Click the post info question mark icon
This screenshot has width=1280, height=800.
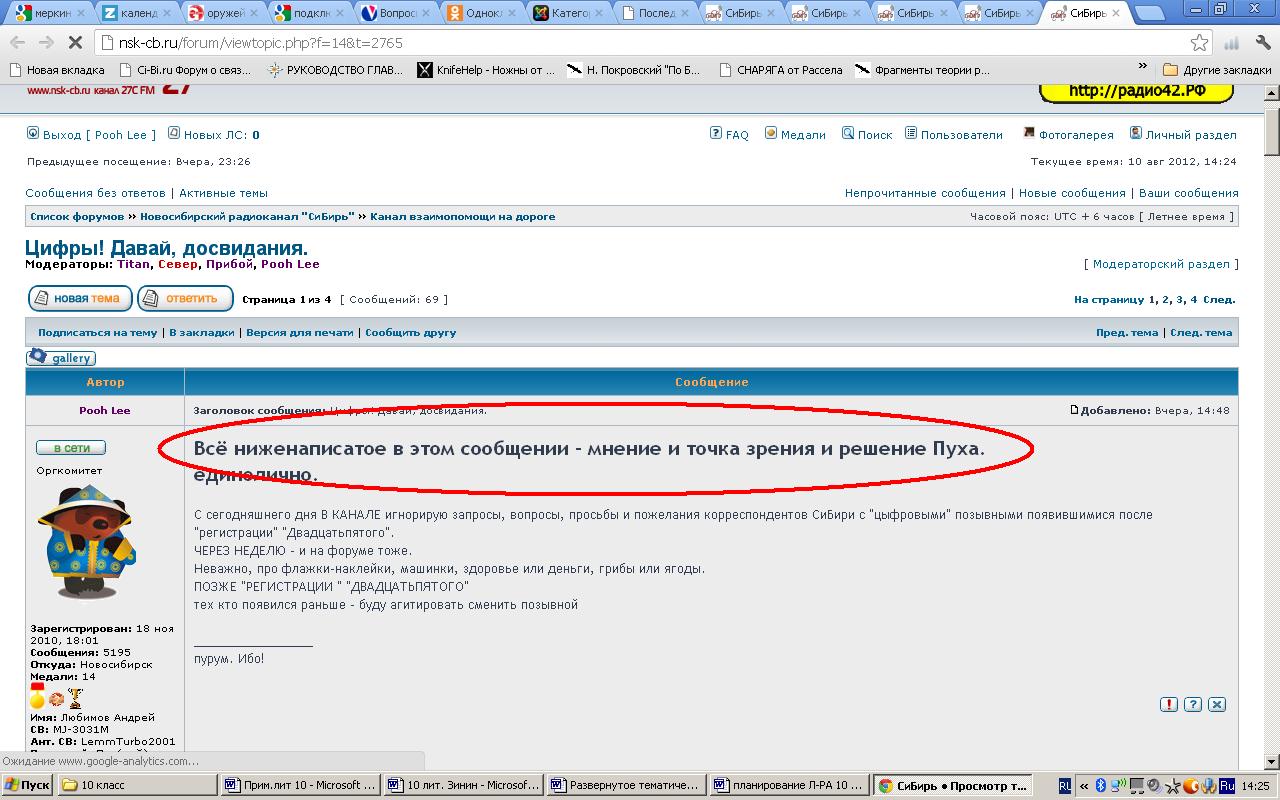point(1193,704)
